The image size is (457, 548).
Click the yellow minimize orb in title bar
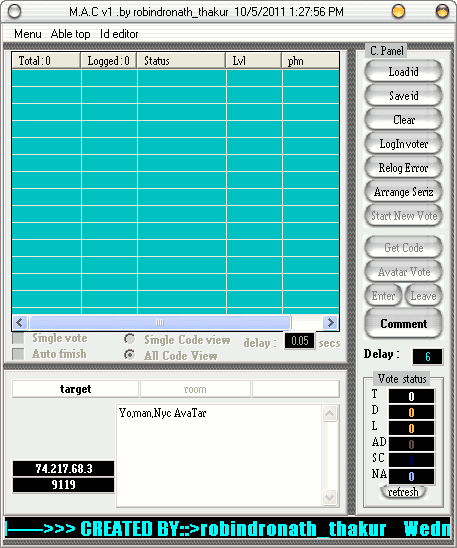click(398, 11)
